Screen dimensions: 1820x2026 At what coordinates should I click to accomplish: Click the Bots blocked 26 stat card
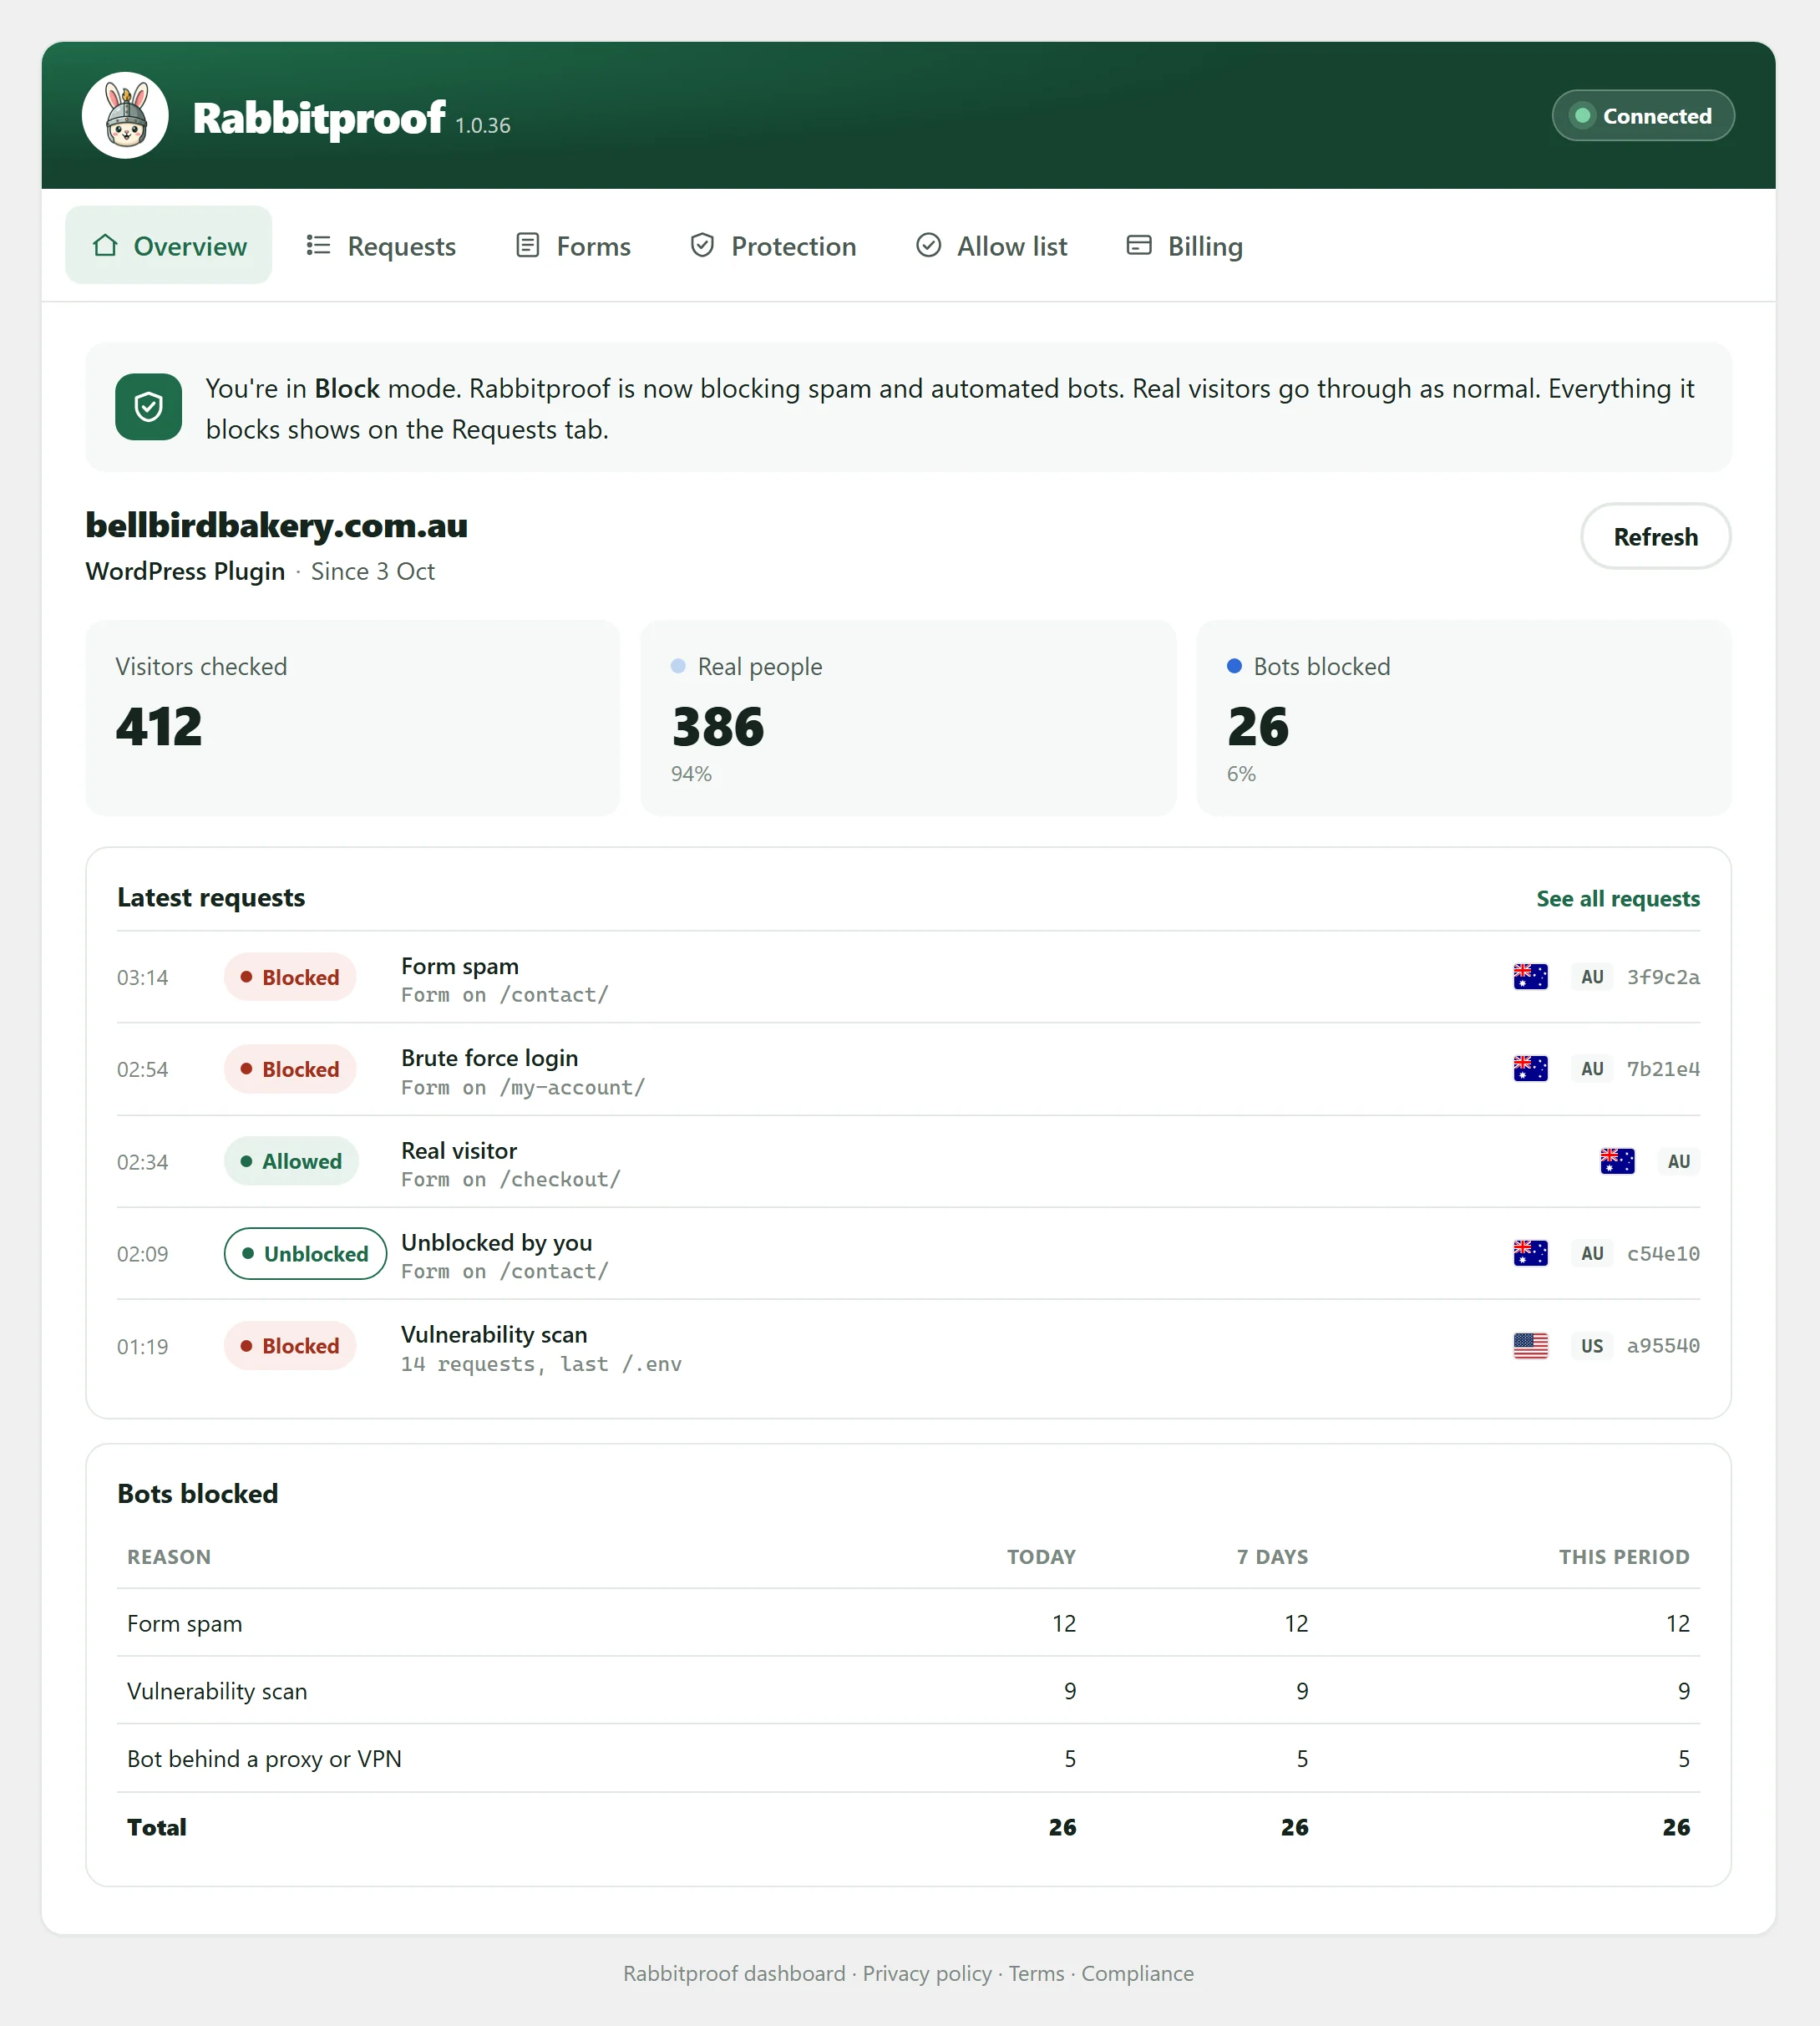click(x=1464, y=718)
